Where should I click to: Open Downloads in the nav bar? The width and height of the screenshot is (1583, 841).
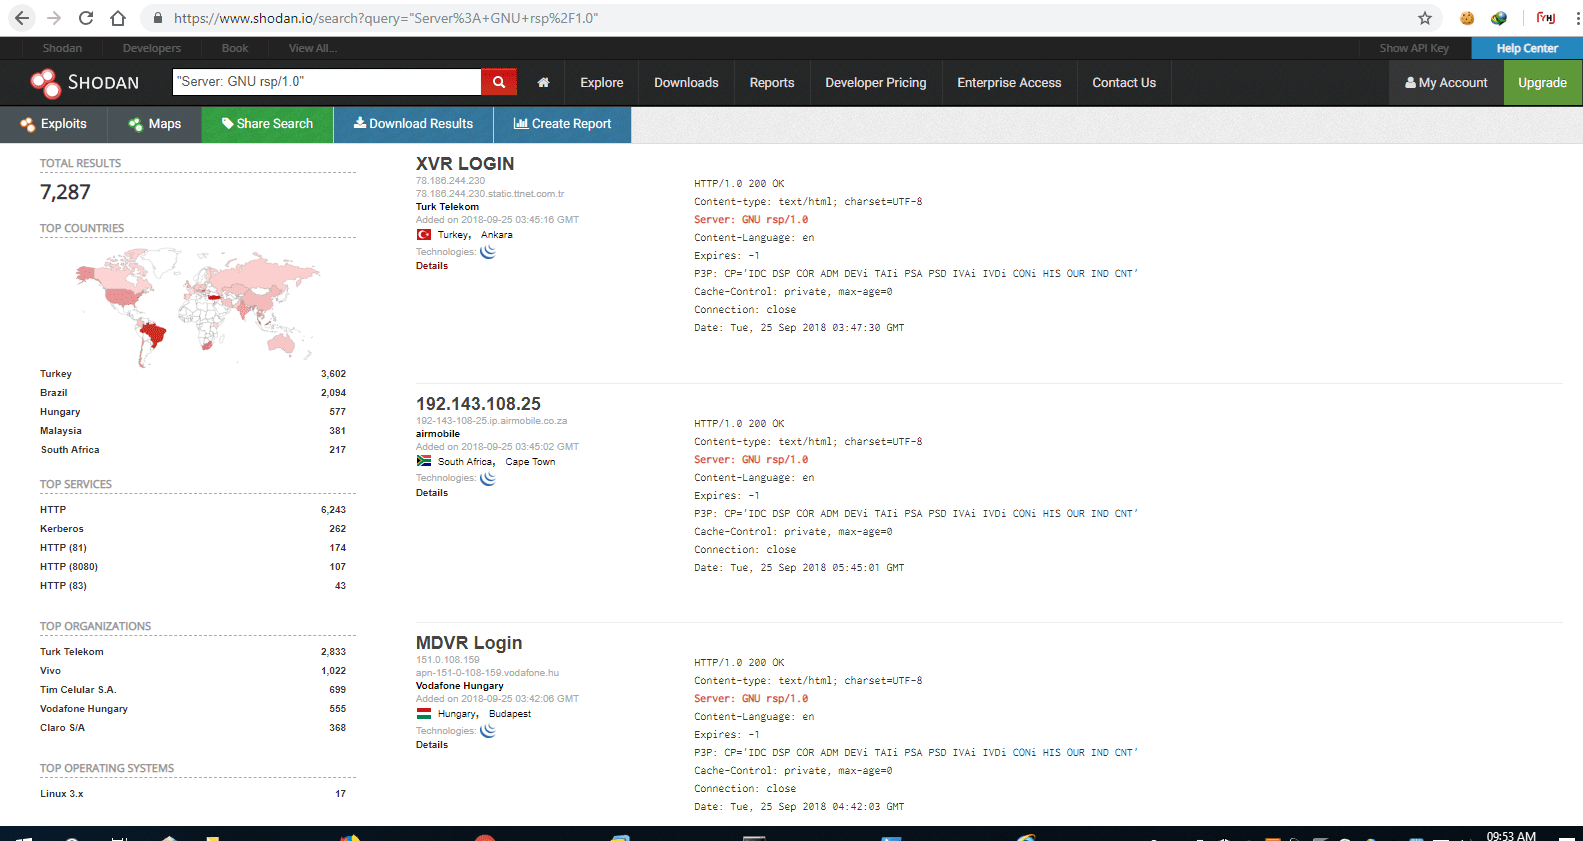[x=686, y=83]
